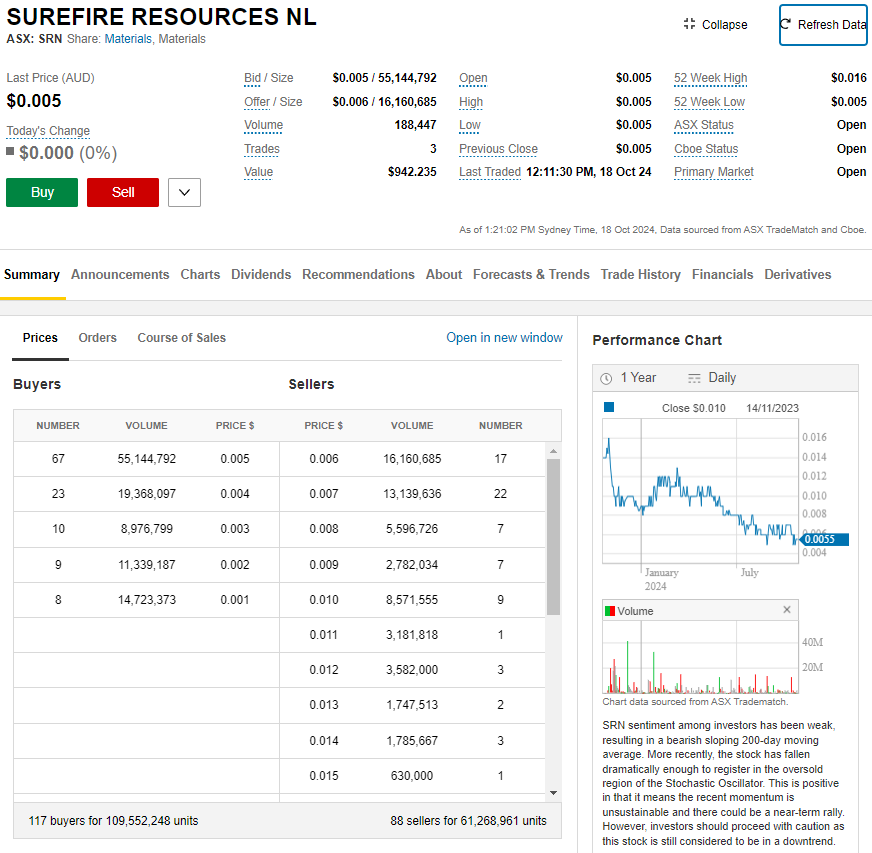Viewport: 872px width, 853px height.
Task: Switch to the Summary tab
Action: coord(32,275)
